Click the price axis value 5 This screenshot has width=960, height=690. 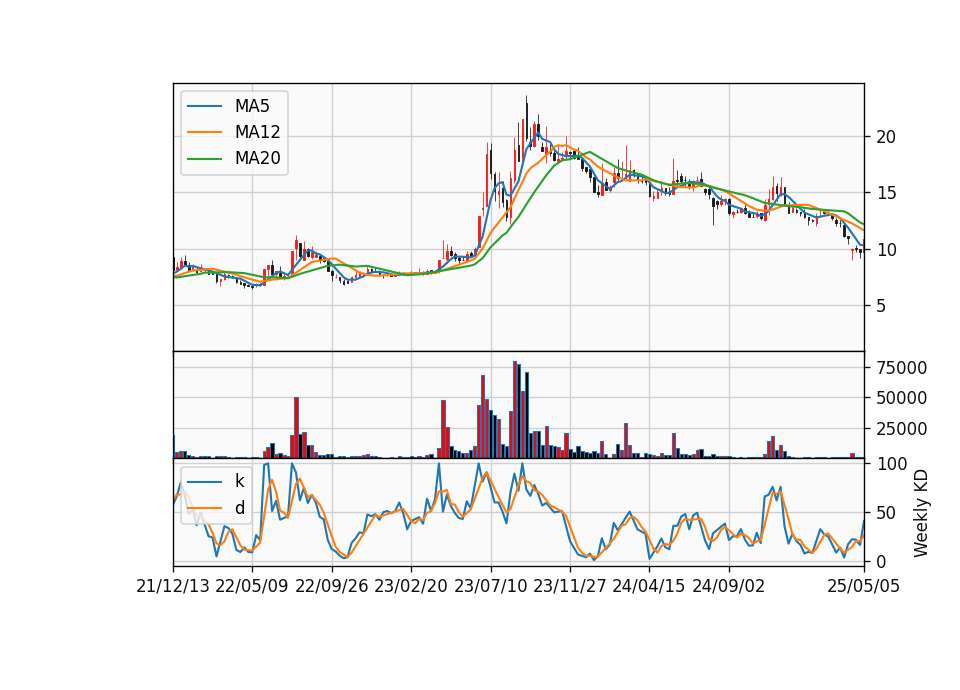(881, 306)
